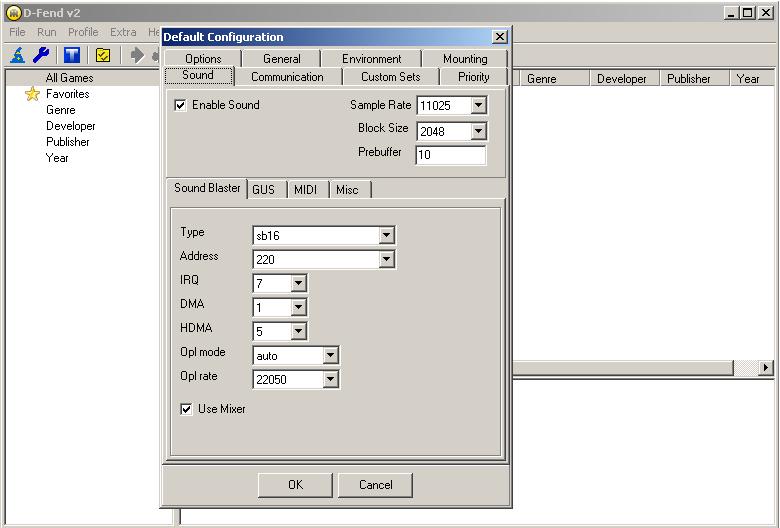
Task: Switch to the Mounting tab
Action: 465,59
